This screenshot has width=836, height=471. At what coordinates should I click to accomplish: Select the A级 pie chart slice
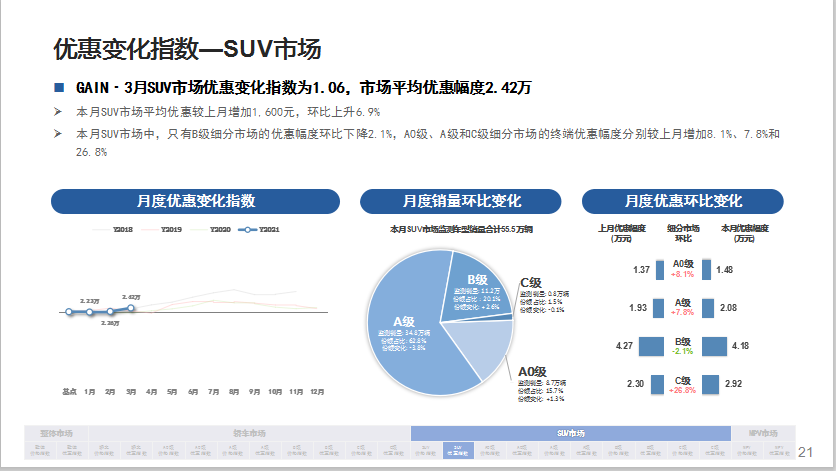(420, 330)
